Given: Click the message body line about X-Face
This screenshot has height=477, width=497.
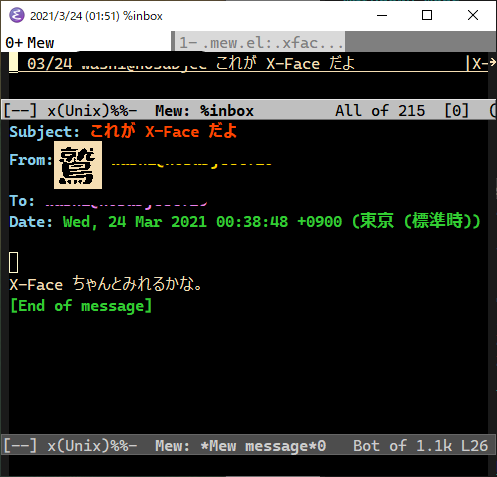Looking at the screenshot, I should coord(105,284).
